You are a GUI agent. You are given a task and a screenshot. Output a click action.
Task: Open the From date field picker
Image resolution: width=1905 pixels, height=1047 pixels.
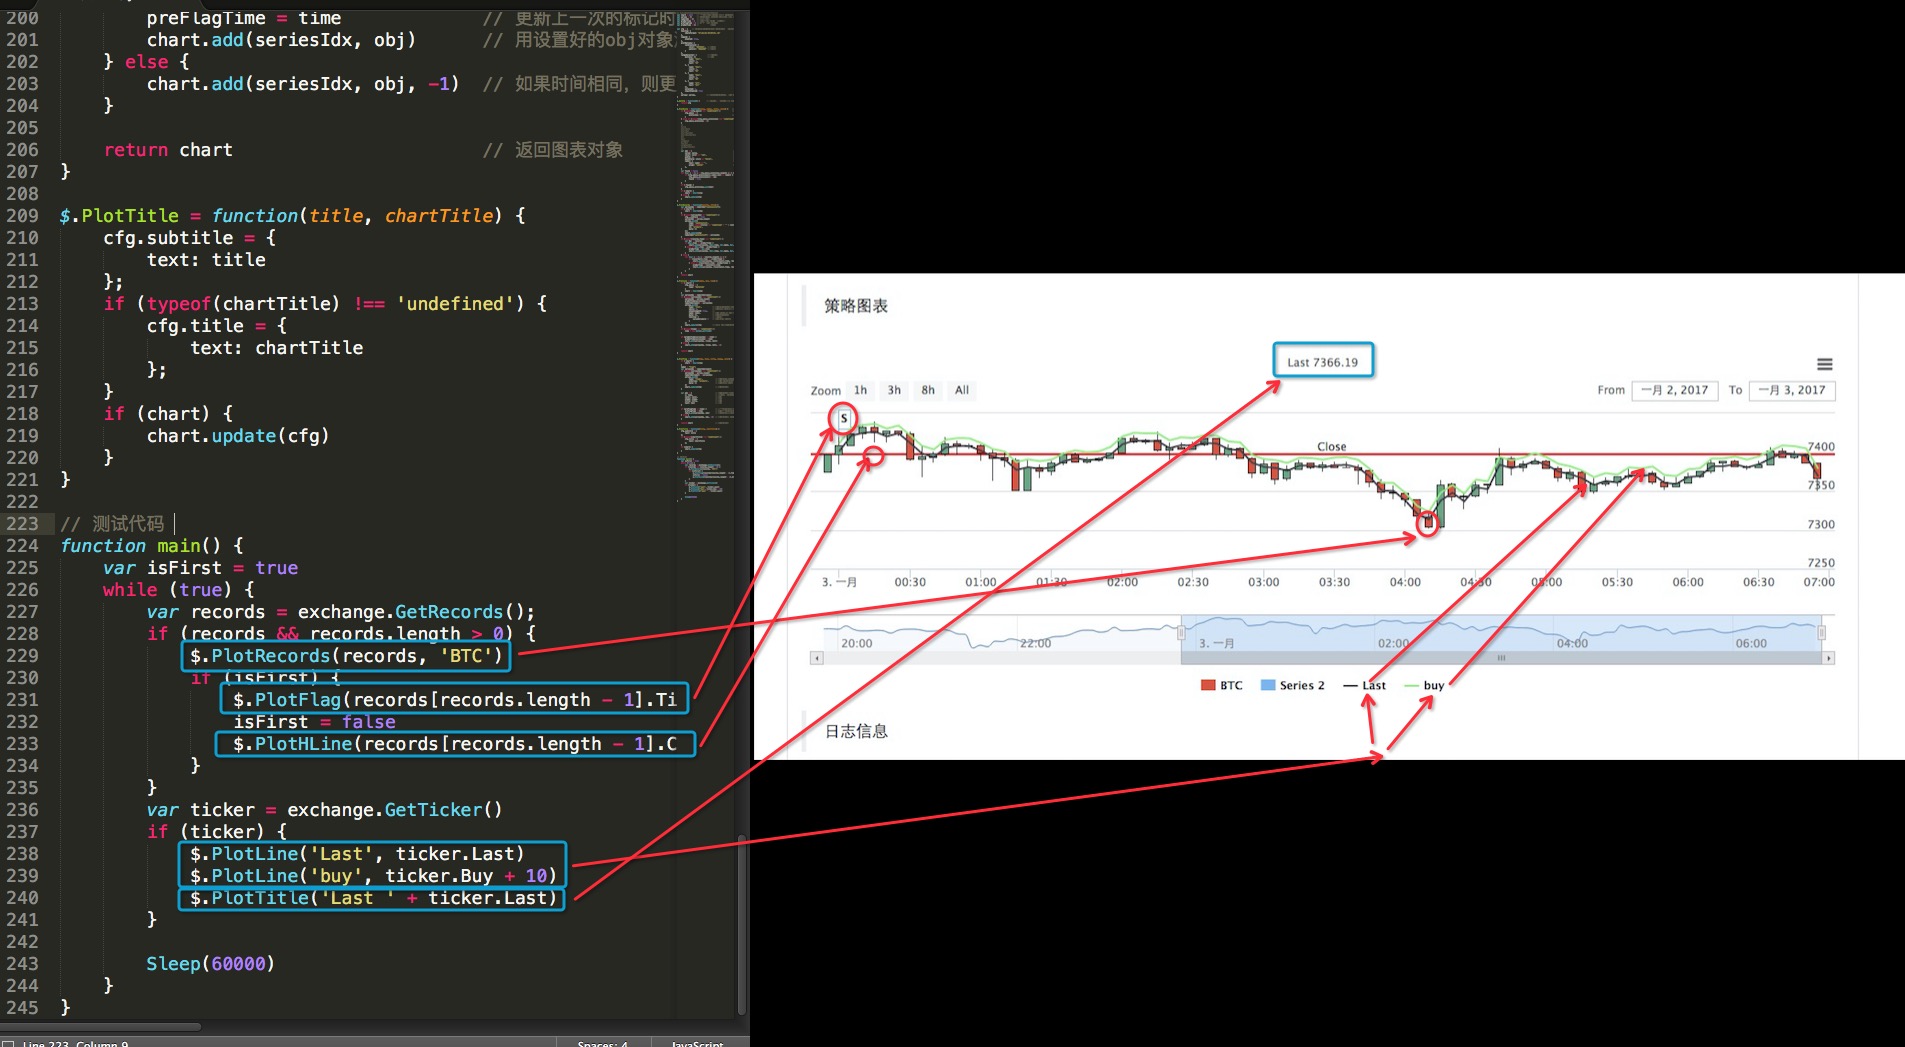point(1674,390)
